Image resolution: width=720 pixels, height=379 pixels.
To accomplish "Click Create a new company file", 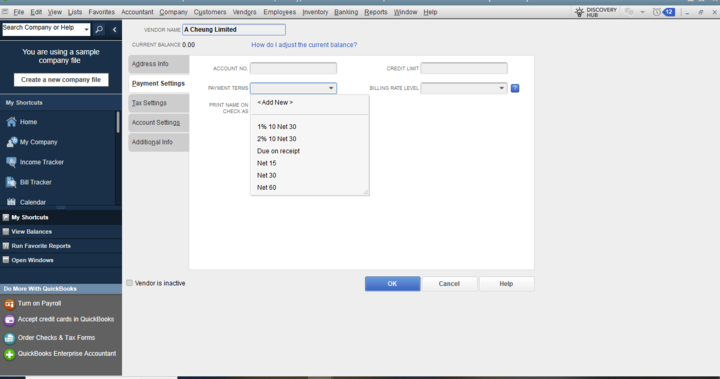I will (x=61, y=79).
